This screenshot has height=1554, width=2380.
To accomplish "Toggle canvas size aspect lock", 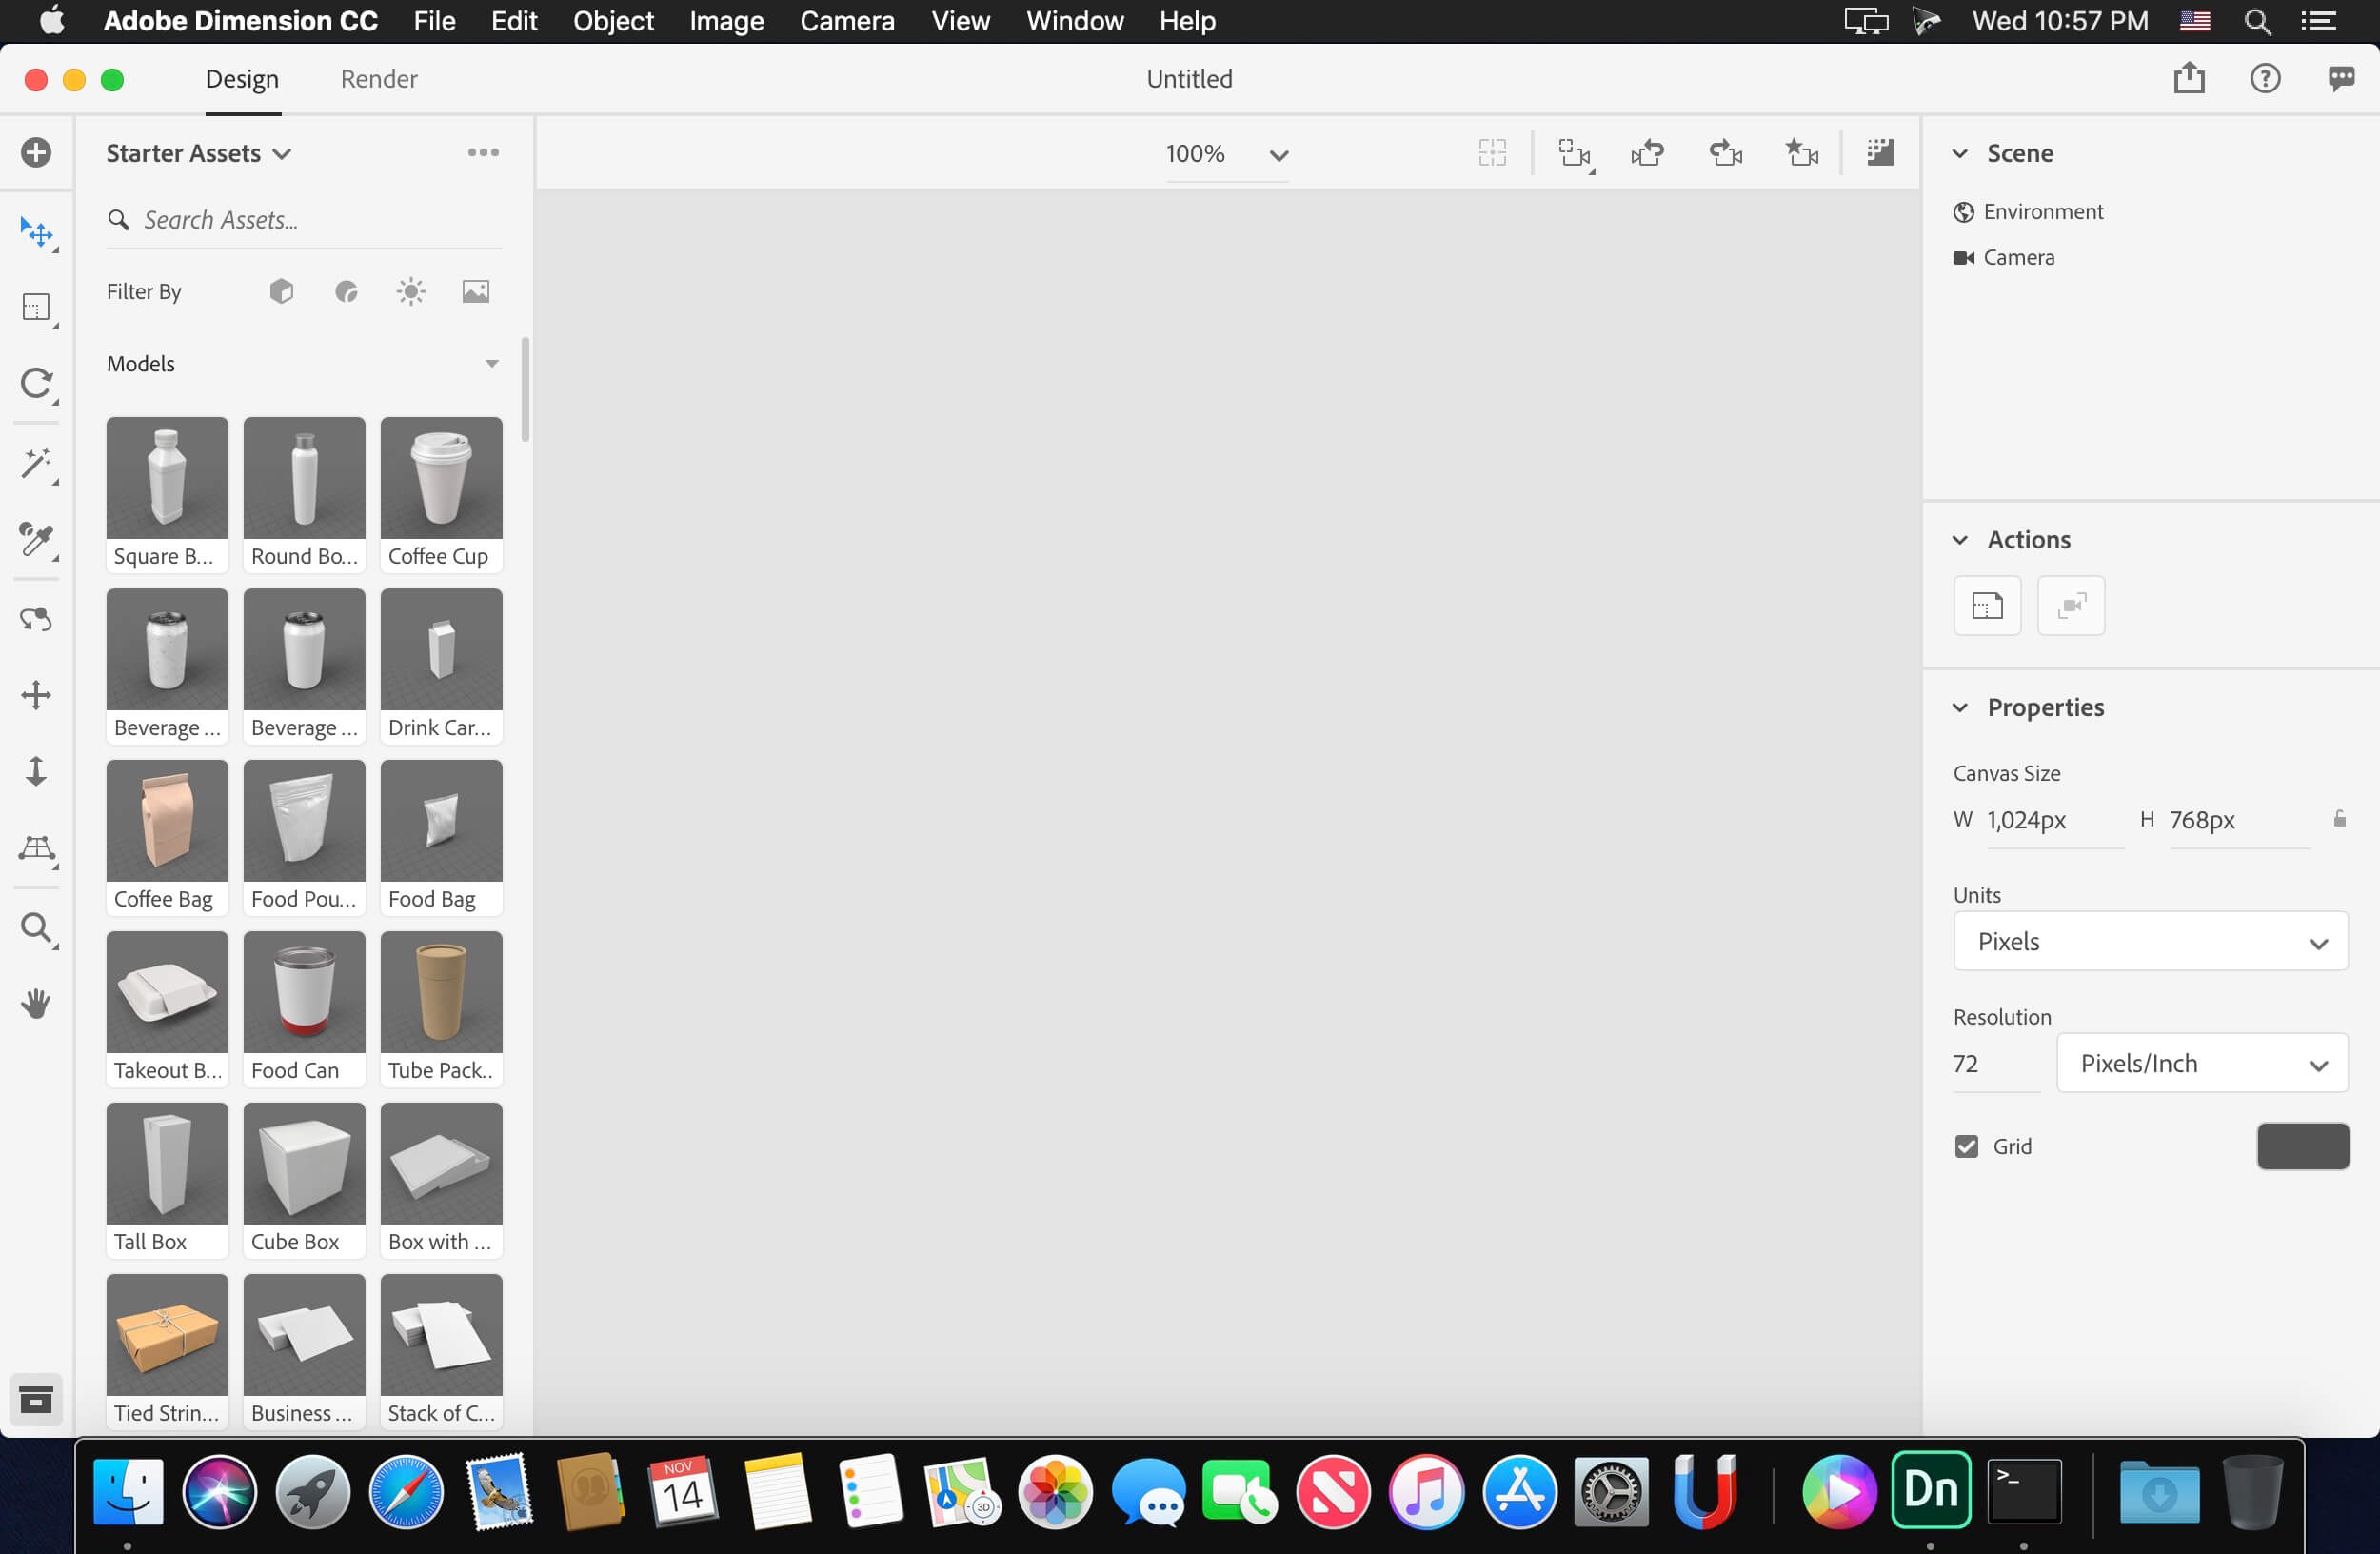I will [2339, 819].
